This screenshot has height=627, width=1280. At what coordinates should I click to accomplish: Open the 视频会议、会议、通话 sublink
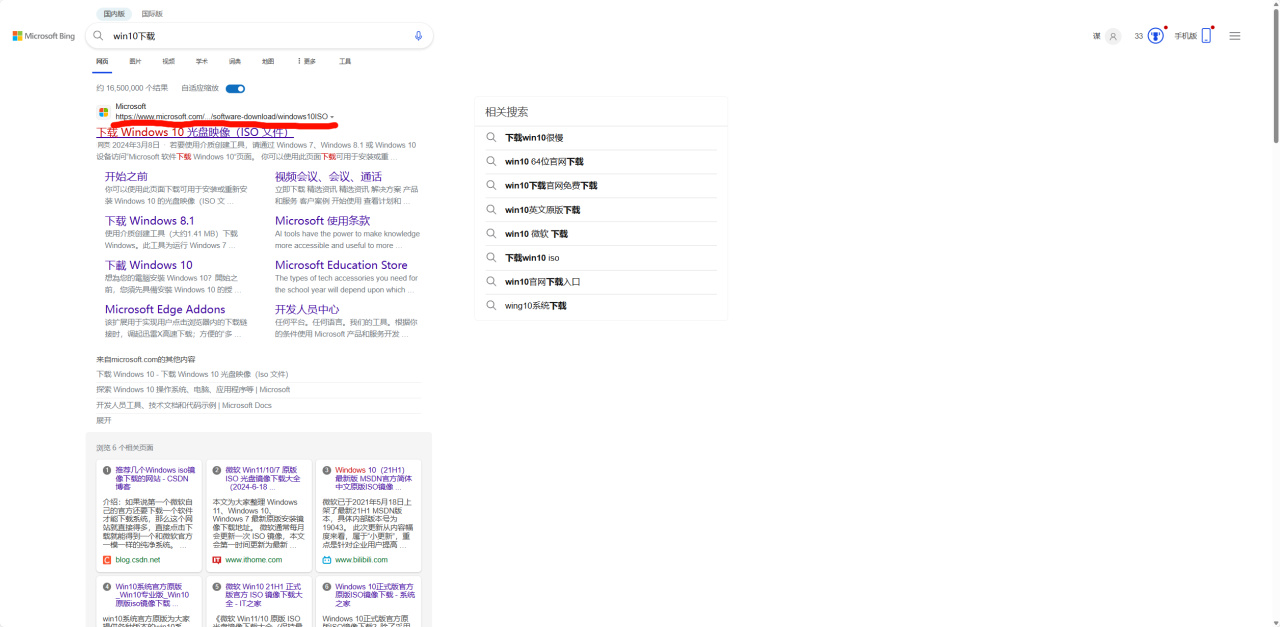pyautogui.click(x=328, y=176)
